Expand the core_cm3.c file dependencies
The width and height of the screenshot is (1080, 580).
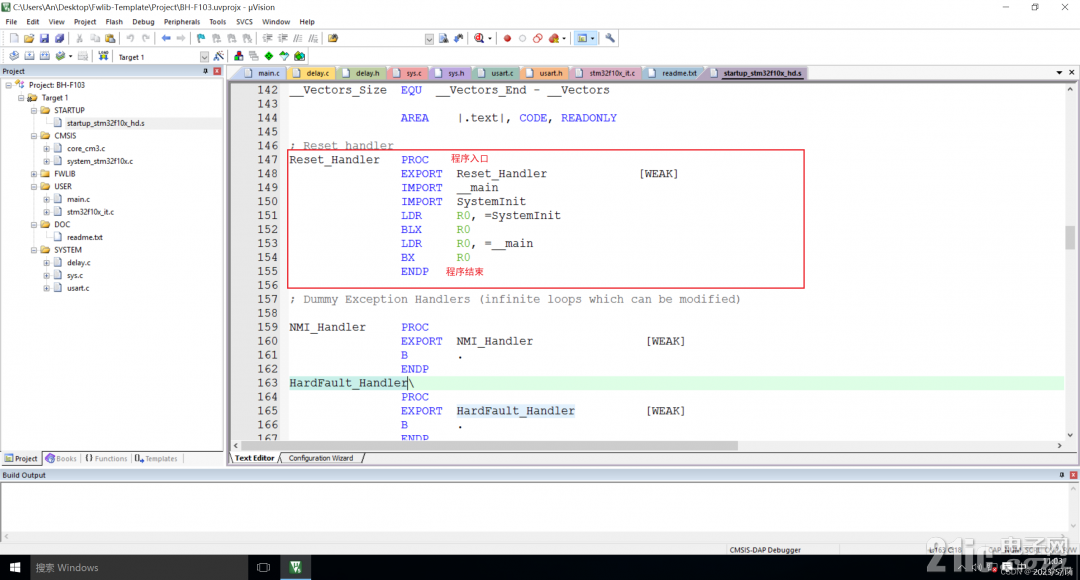(x=46, y=149)
